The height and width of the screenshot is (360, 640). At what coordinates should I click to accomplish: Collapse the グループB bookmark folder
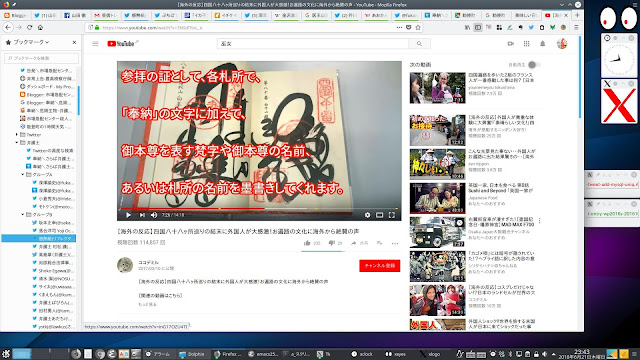(x=22, y=214)
